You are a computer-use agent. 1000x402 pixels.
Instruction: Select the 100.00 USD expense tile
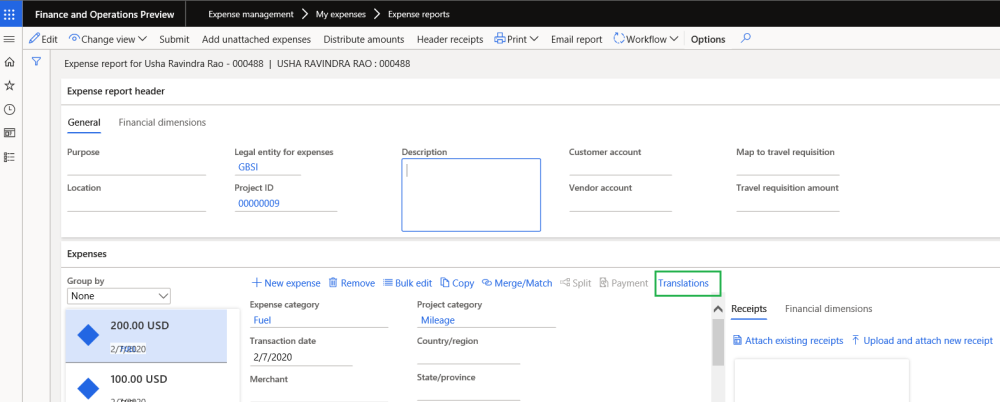tap(147, 383)
